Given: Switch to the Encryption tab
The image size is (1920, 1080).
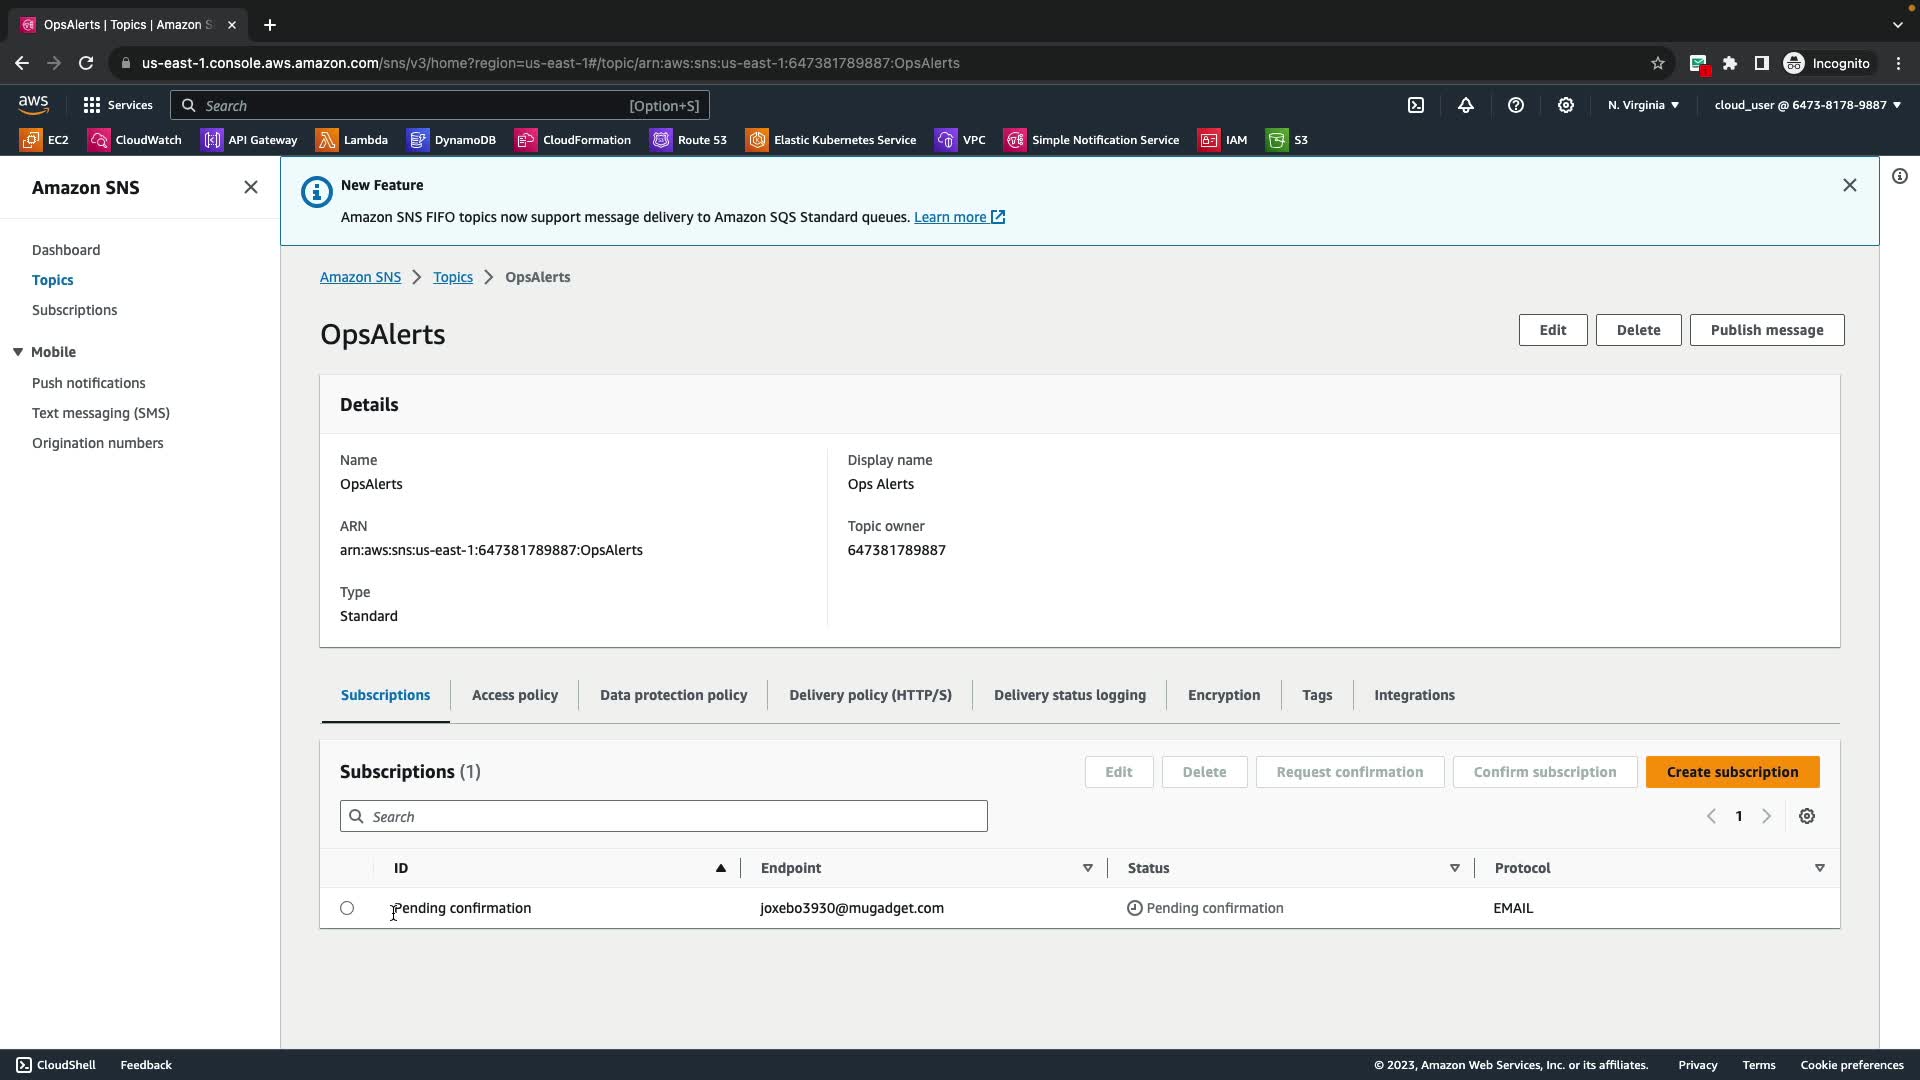Looking at the screenshot, I should point(1224,695).
